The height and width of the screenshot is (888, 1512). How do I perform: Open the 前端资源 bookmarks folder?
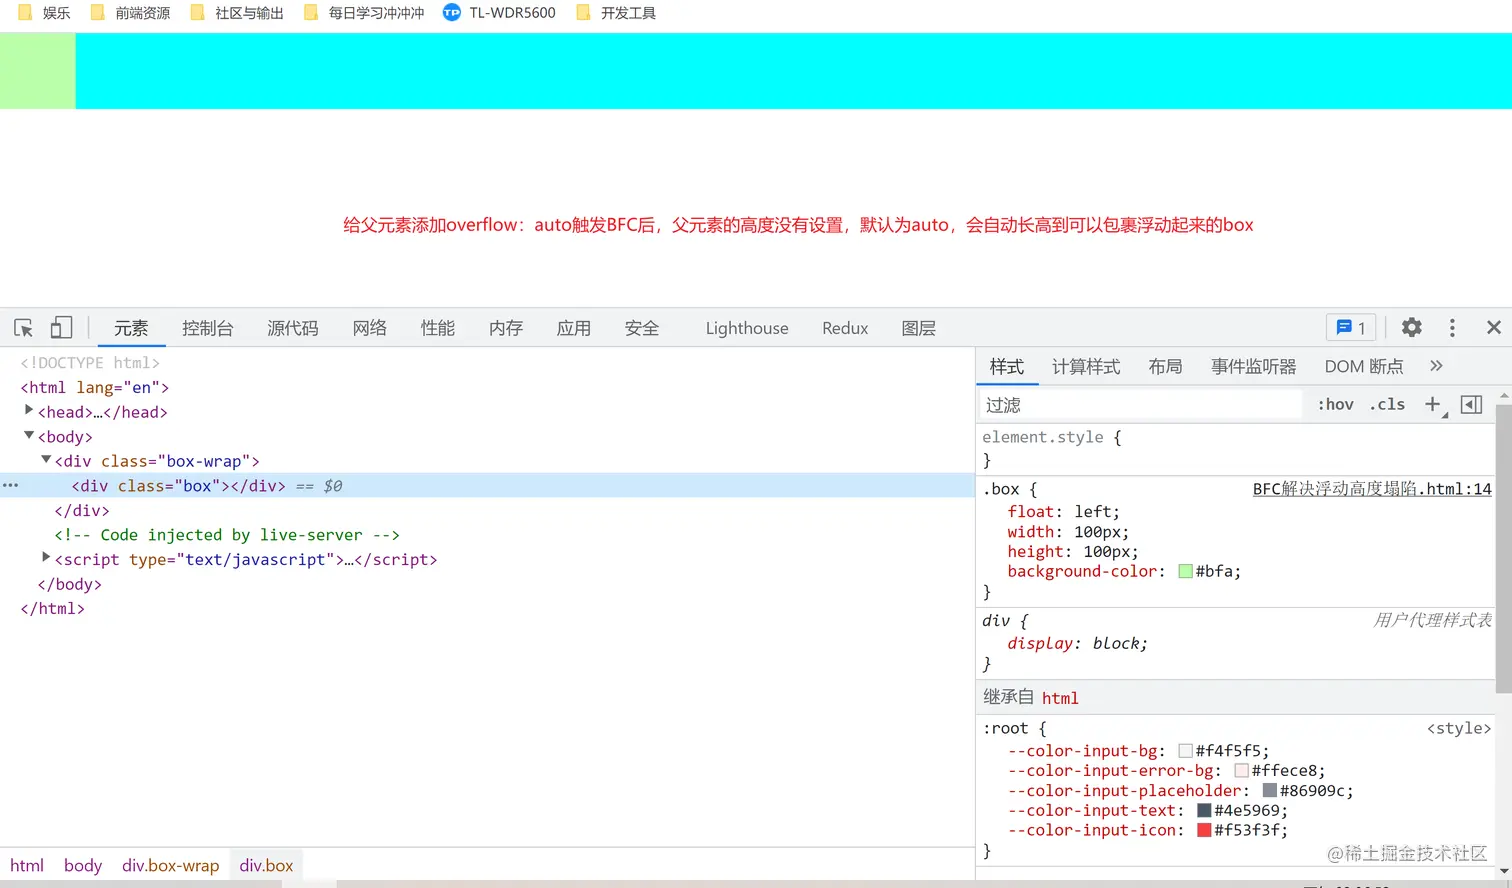(x=131, y=13)
